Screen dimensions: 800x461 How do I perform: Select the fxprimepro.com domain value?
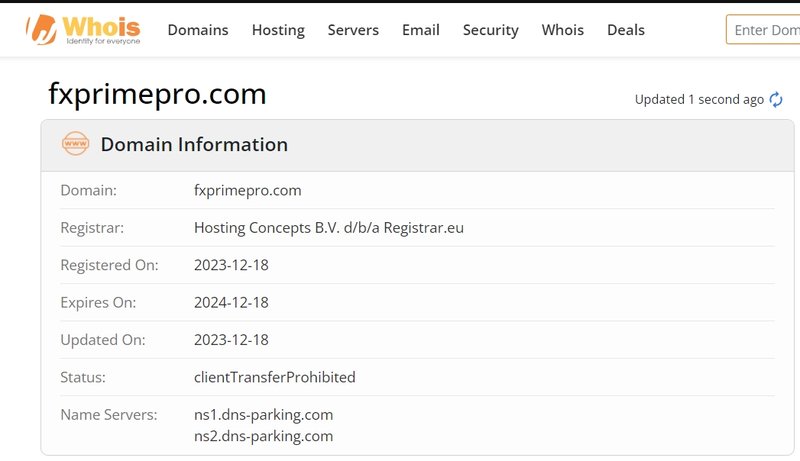(x=247, y=191)
